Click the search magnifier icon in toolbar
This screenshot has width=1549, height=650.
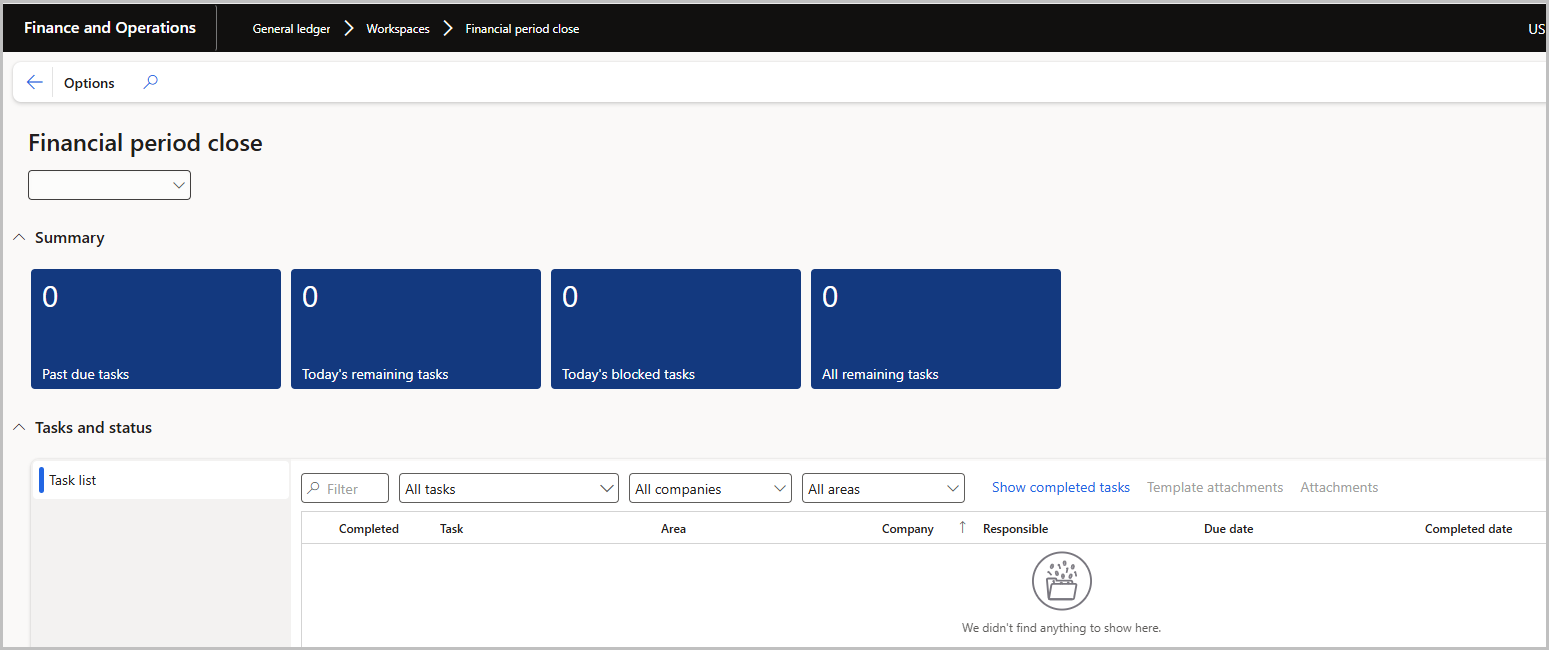pos(150,83)
